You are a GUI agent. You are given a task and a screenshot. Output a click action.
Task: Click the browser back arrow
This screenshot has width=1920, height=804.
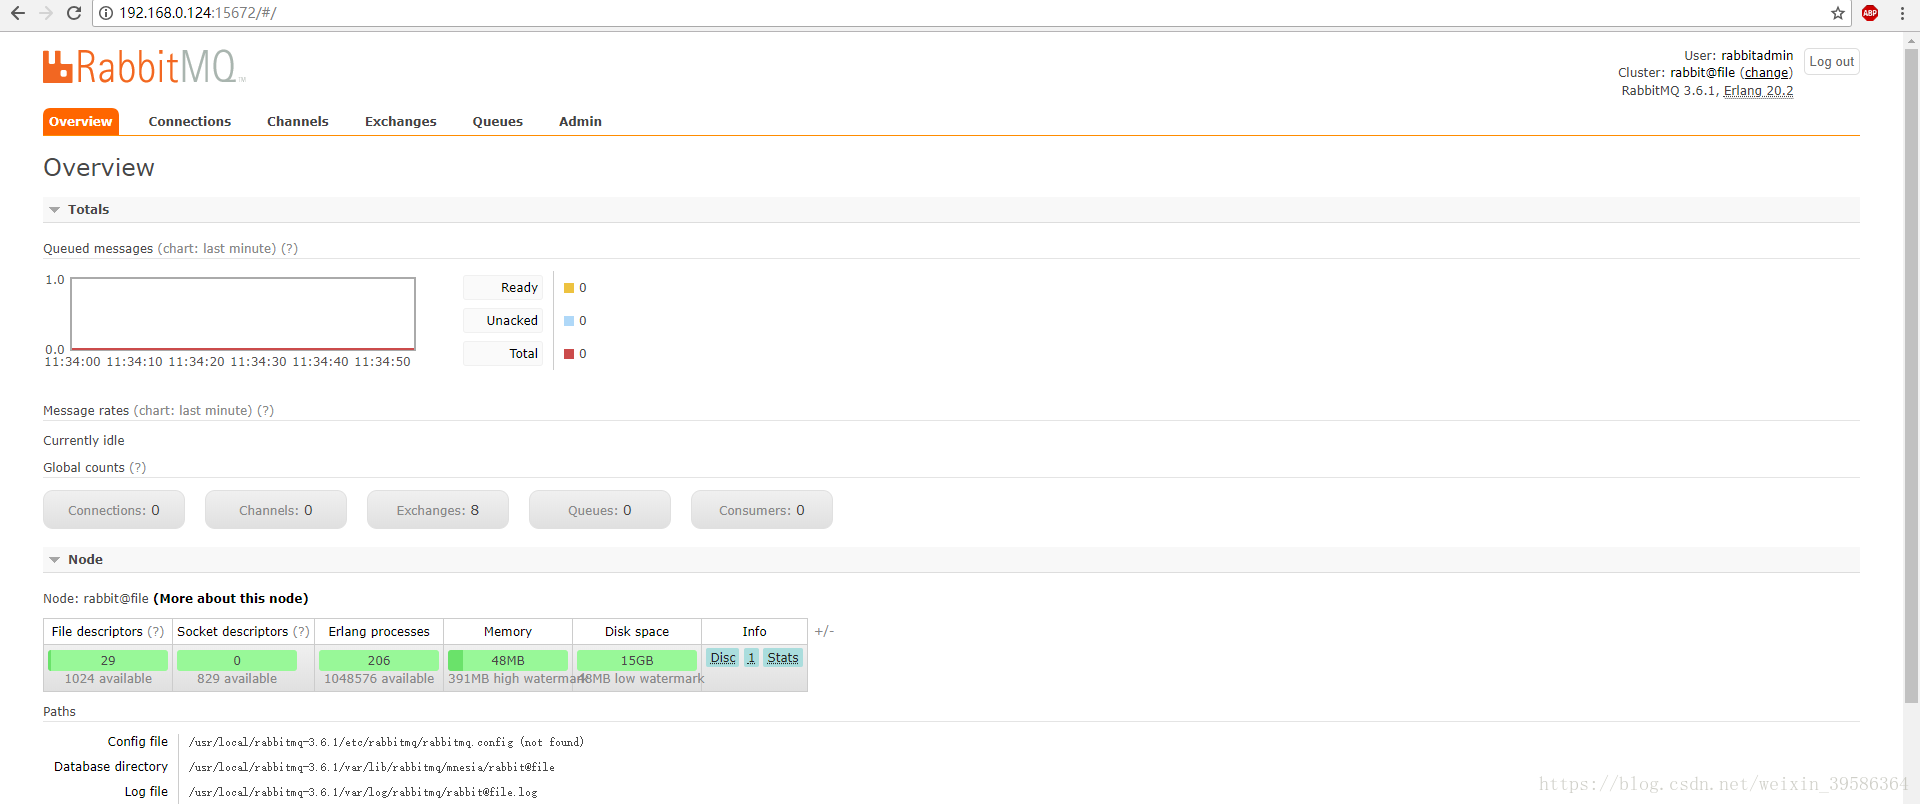pos(18,13)
